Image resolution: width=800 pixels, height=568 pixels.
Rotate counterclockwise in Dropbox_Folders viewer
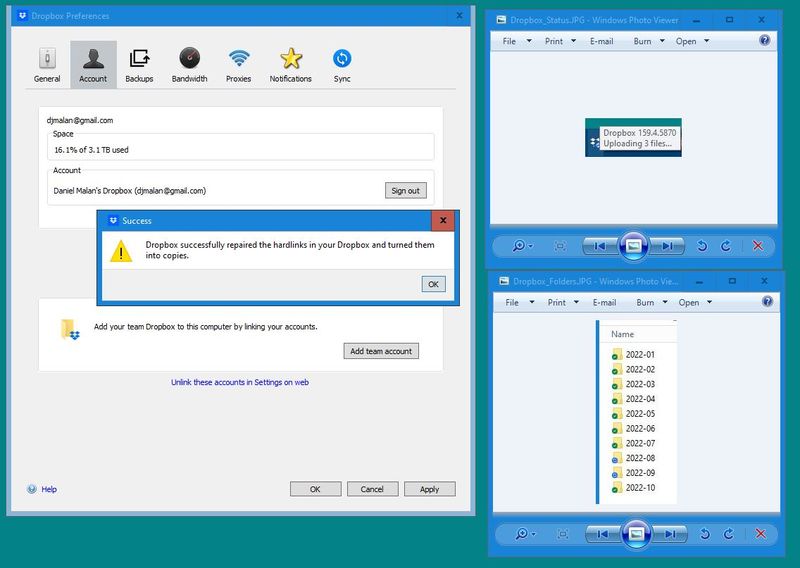pos(705,534)
